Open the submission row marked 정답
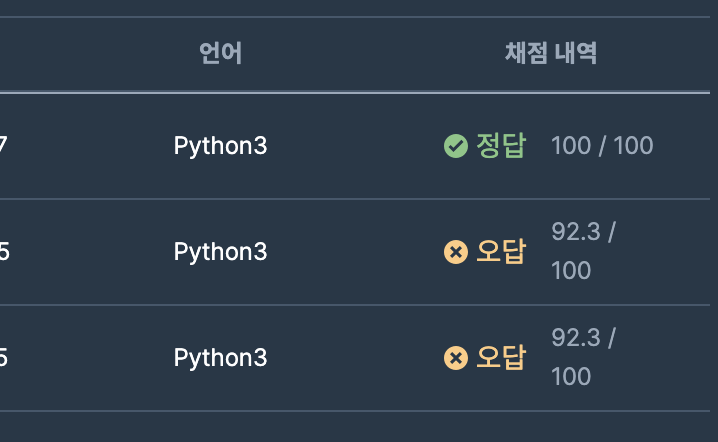The height and width of the screenshot is (442, 718). [x=355, y=146]
